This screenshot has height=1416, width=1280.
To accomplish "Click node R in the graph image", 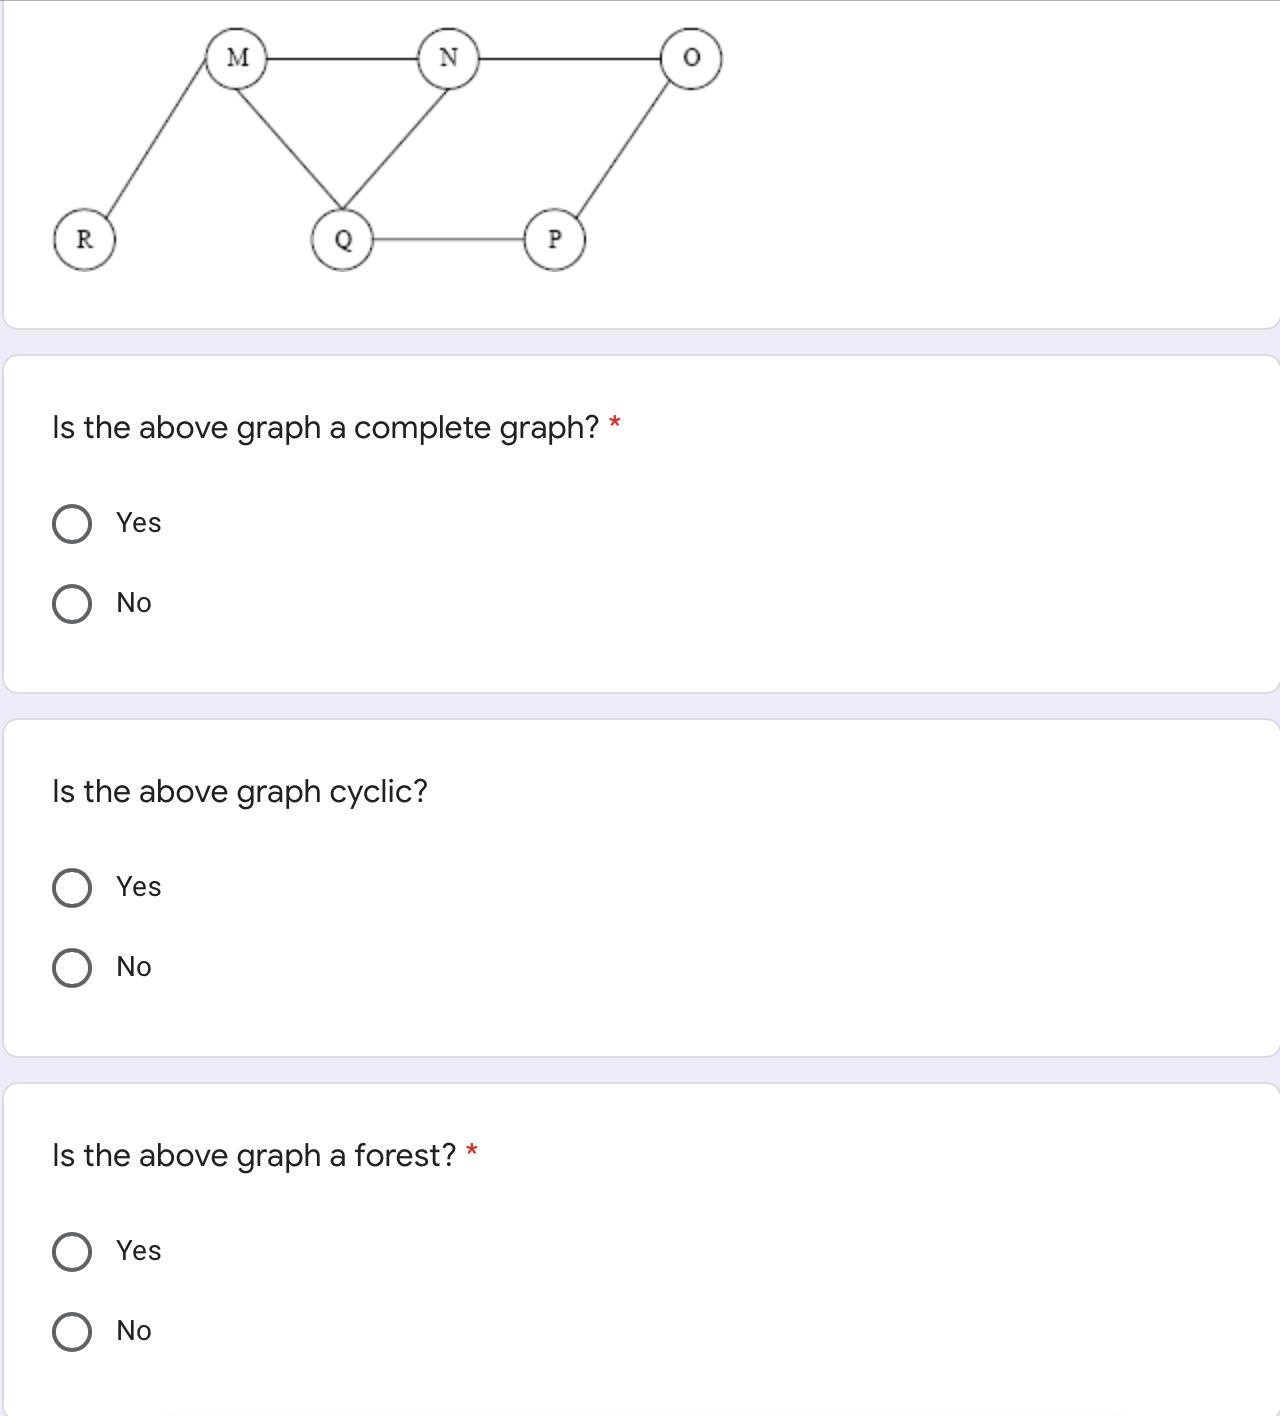I will coord(85,239).
